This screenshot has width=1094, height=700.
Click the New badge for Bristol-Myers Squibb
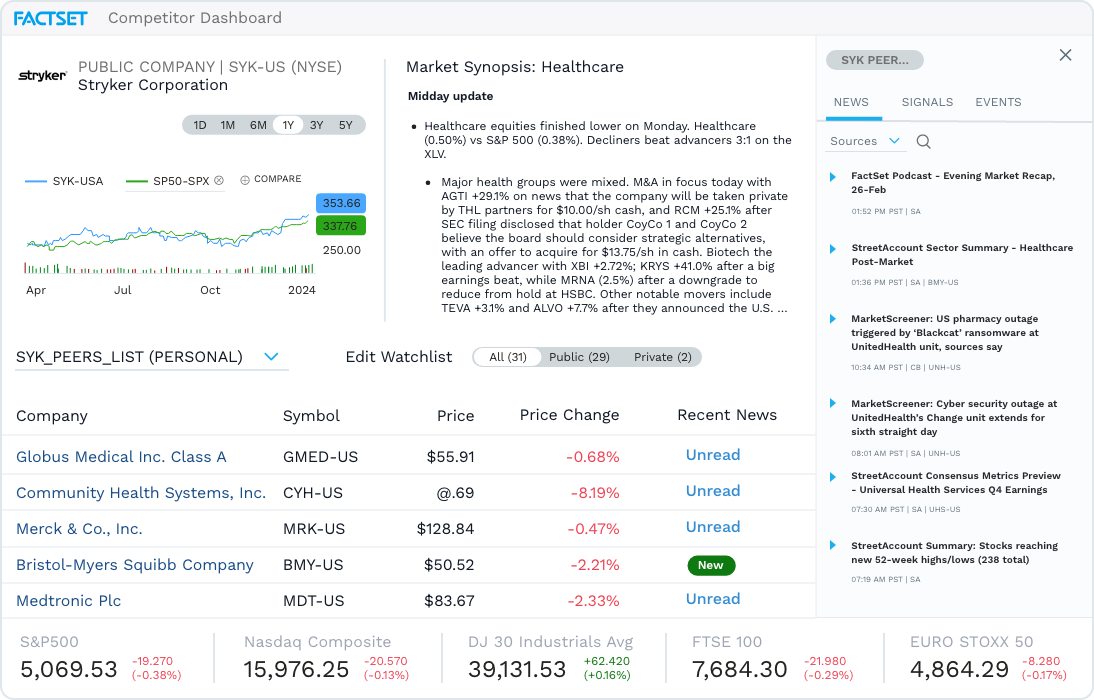click(x=711, y=565)
